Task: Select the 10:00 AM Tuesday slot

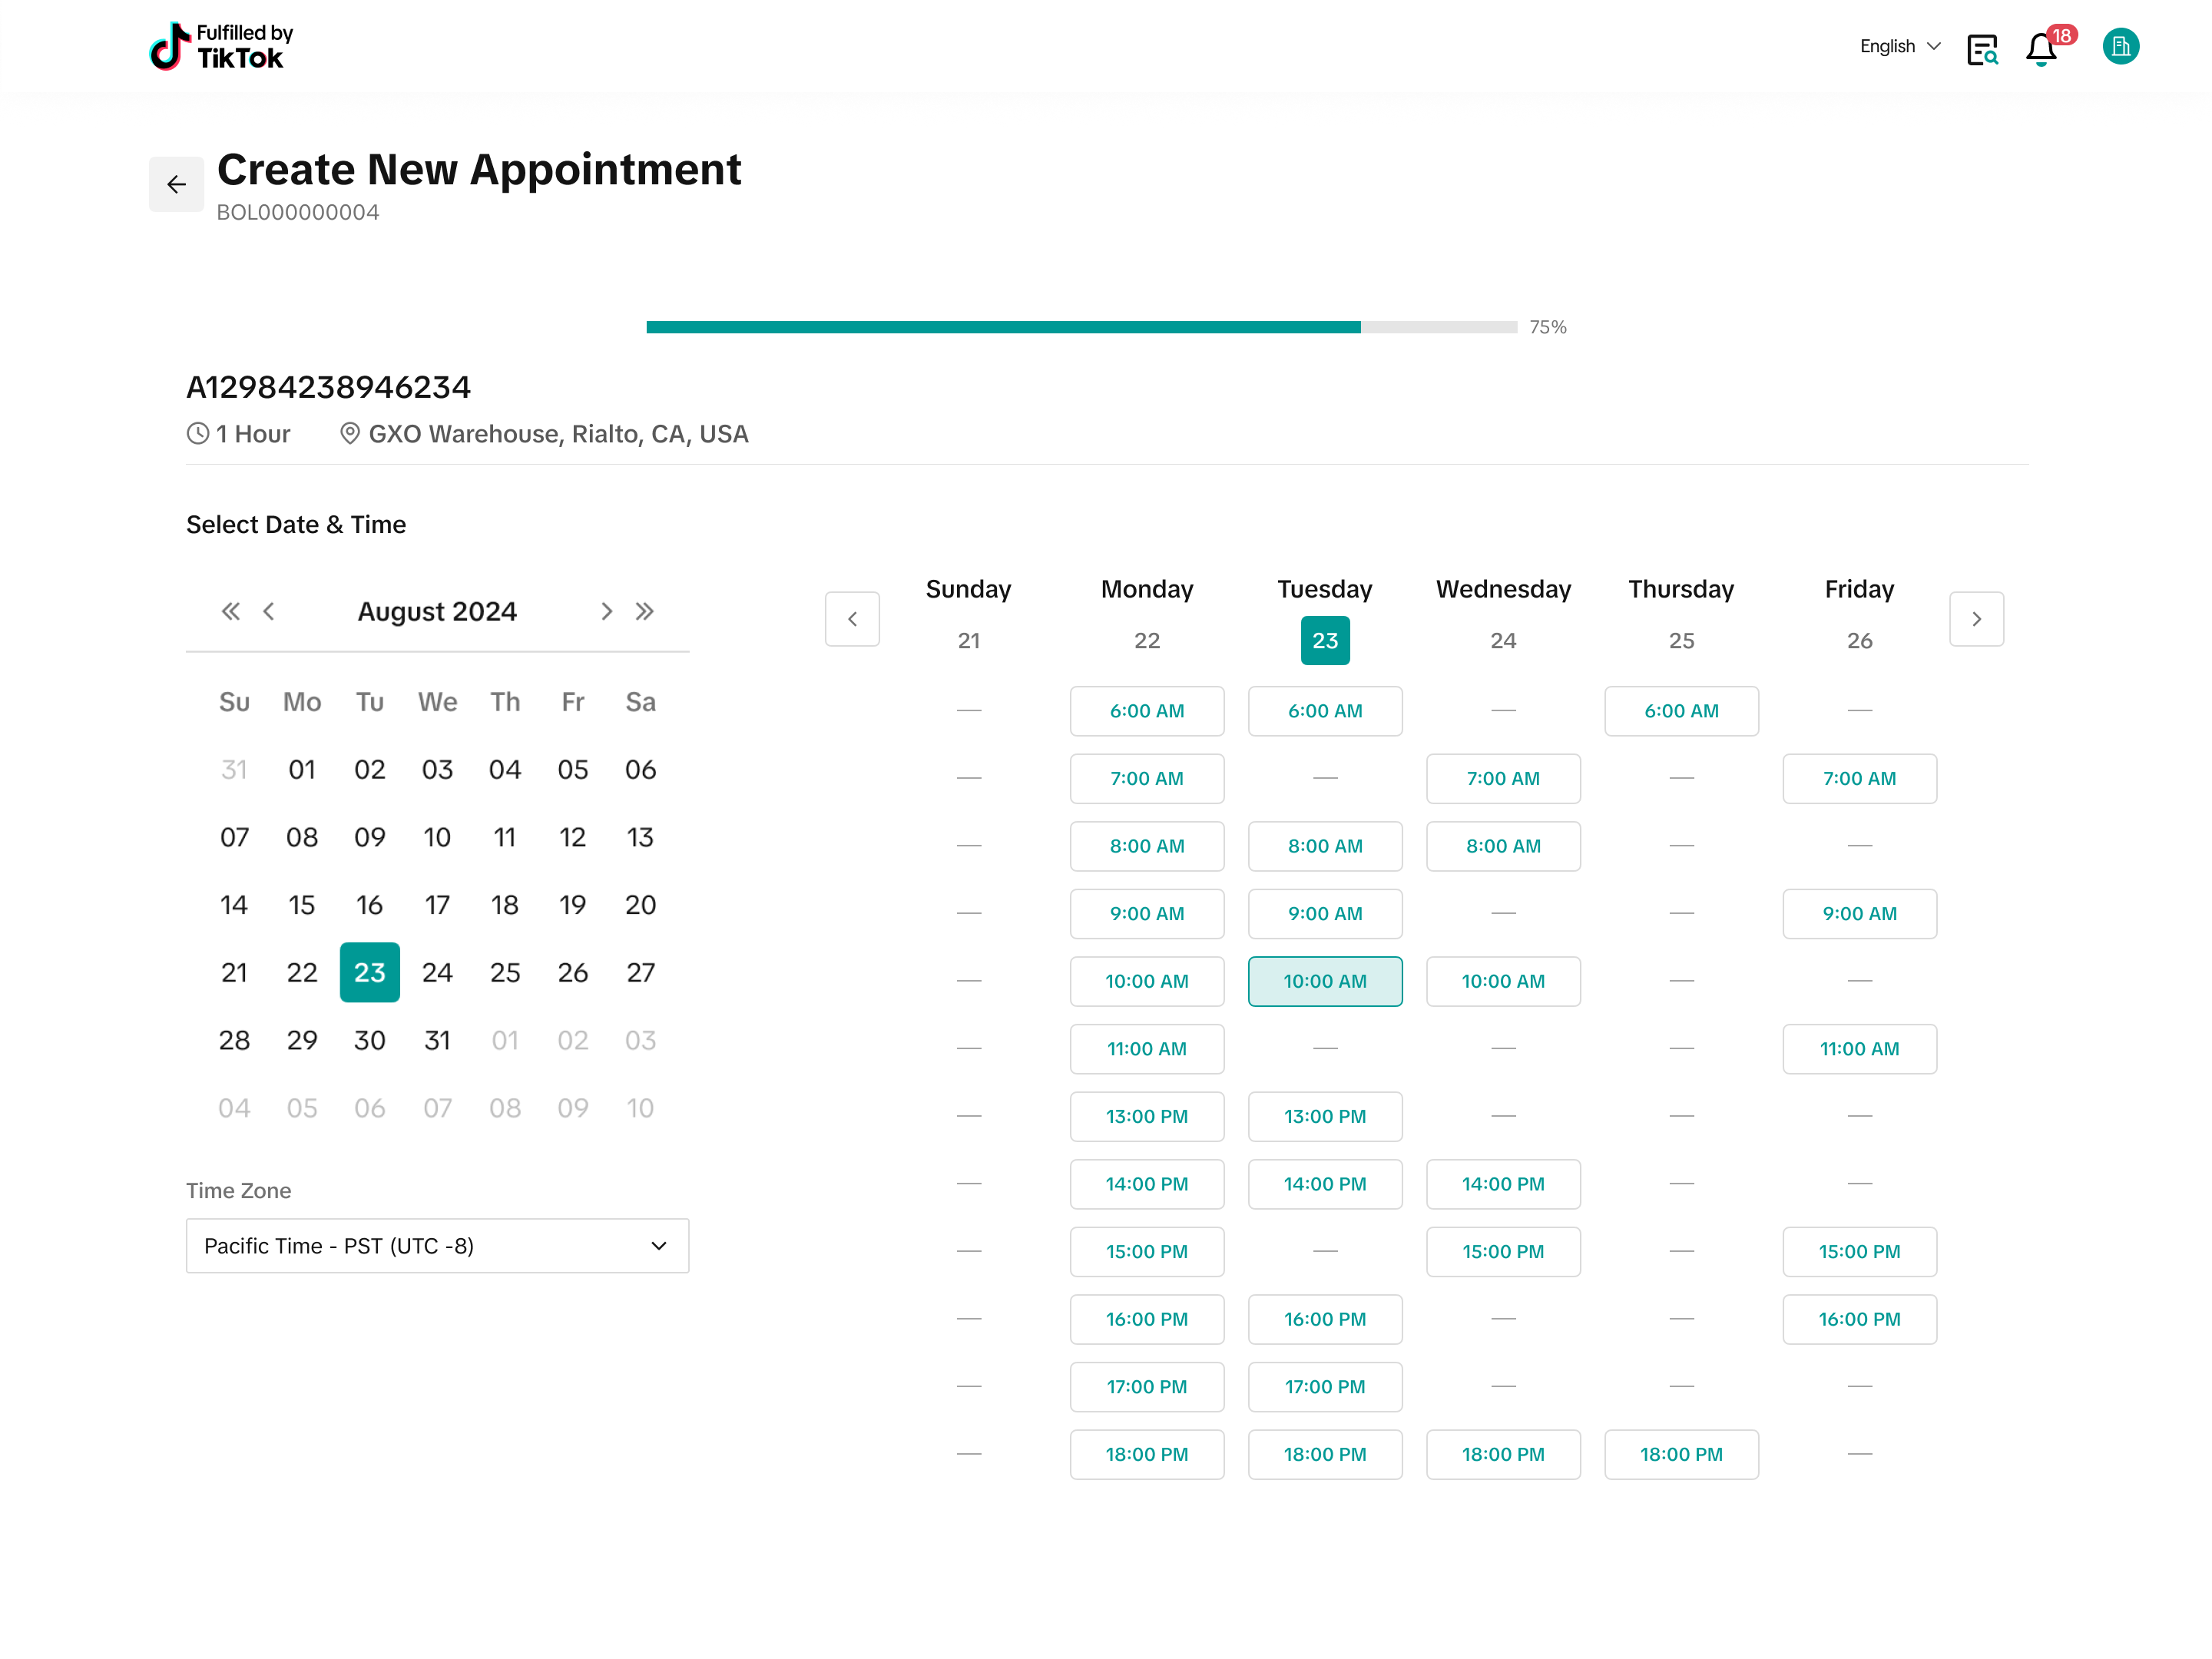Action: tap(1324, 981)
